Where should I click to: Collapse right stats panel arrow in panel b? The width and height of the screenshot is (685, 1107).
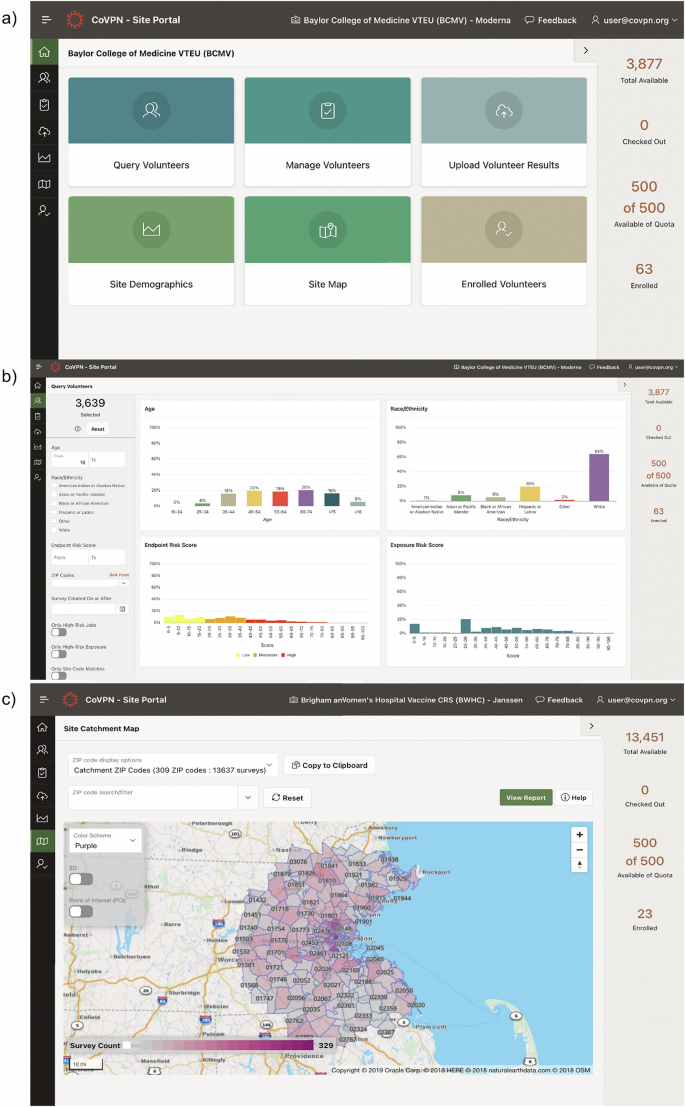click(624, 385)
